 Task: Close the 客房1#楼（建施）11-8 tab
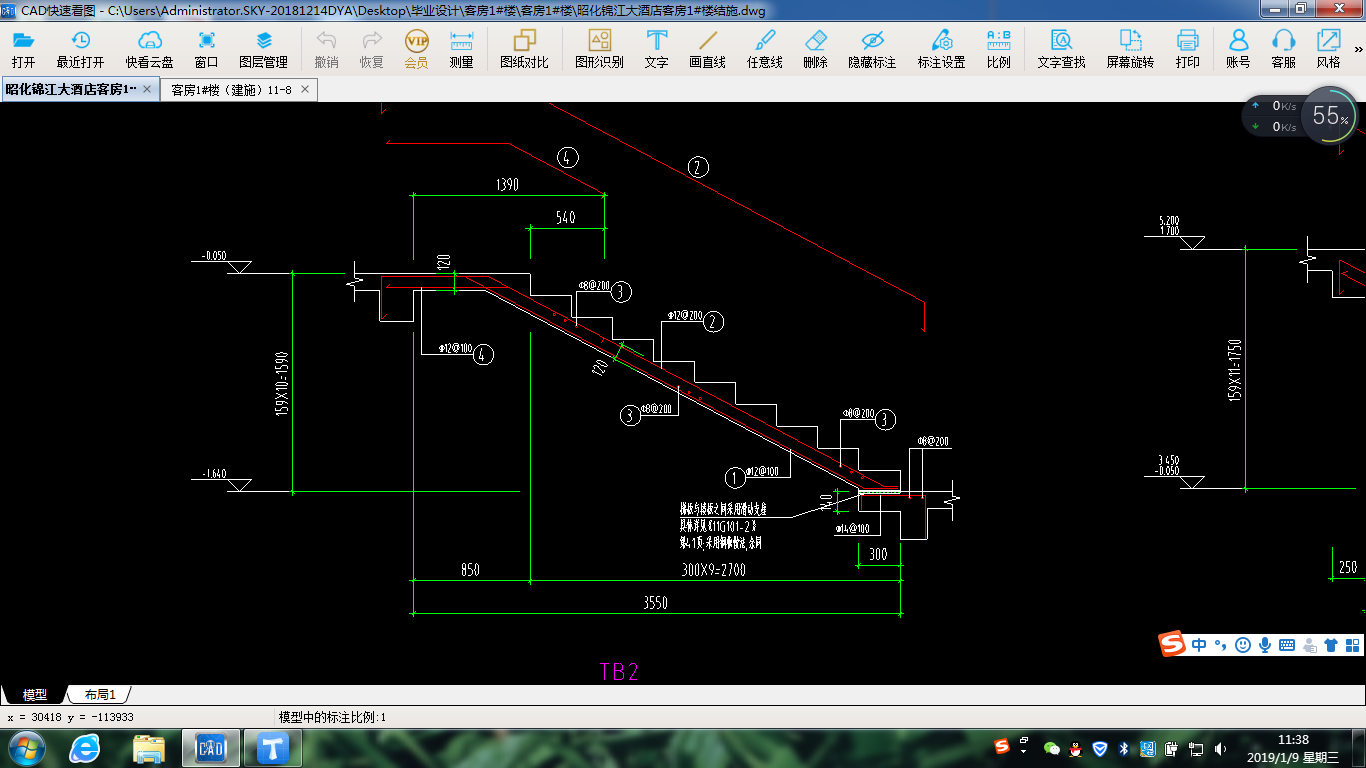coord(306,89)
